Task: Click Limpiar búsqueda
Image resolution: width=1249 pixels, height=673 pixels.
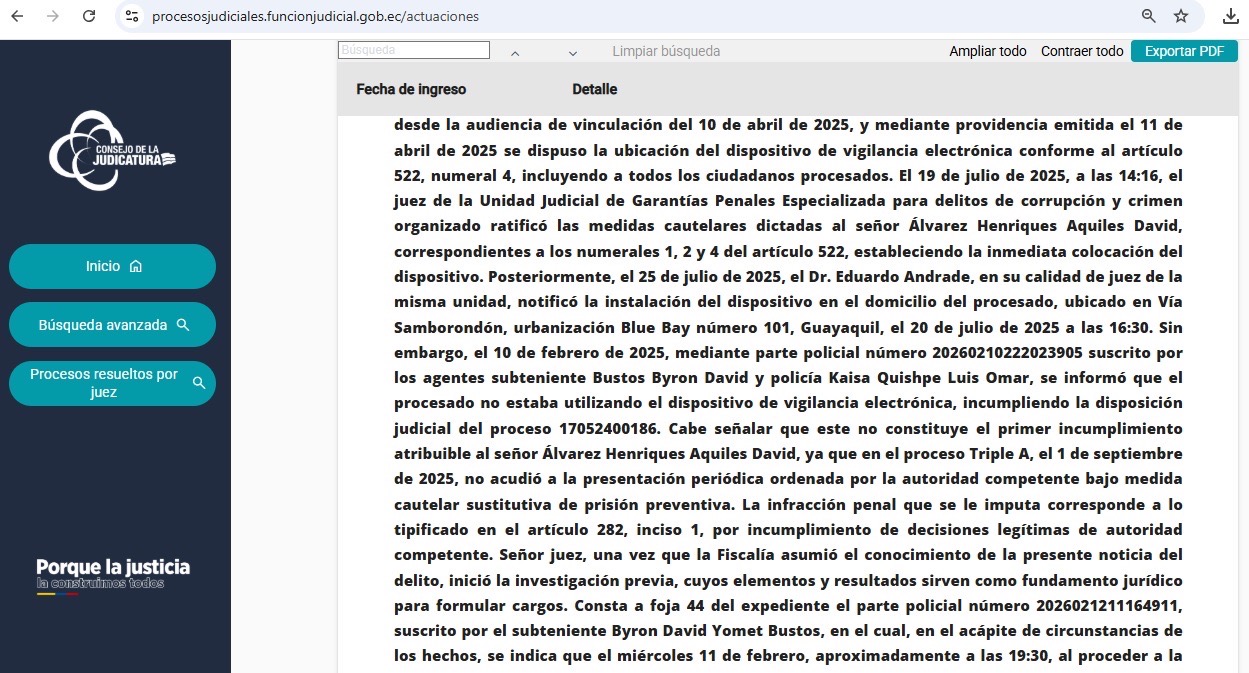Action: pos(666,51)
